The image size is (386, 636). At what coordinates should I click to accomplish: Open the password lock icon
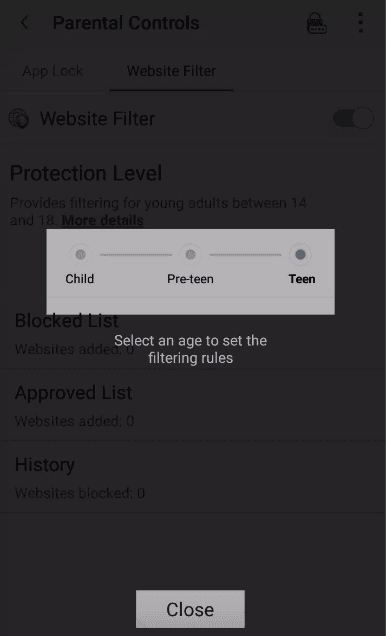317,23
